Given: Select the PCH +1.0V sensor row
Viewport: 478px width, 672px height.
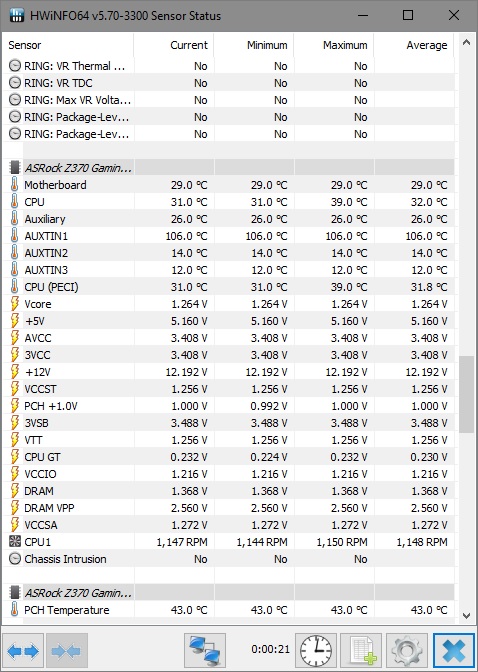Looking at the screenshot, I should (228, 406).
